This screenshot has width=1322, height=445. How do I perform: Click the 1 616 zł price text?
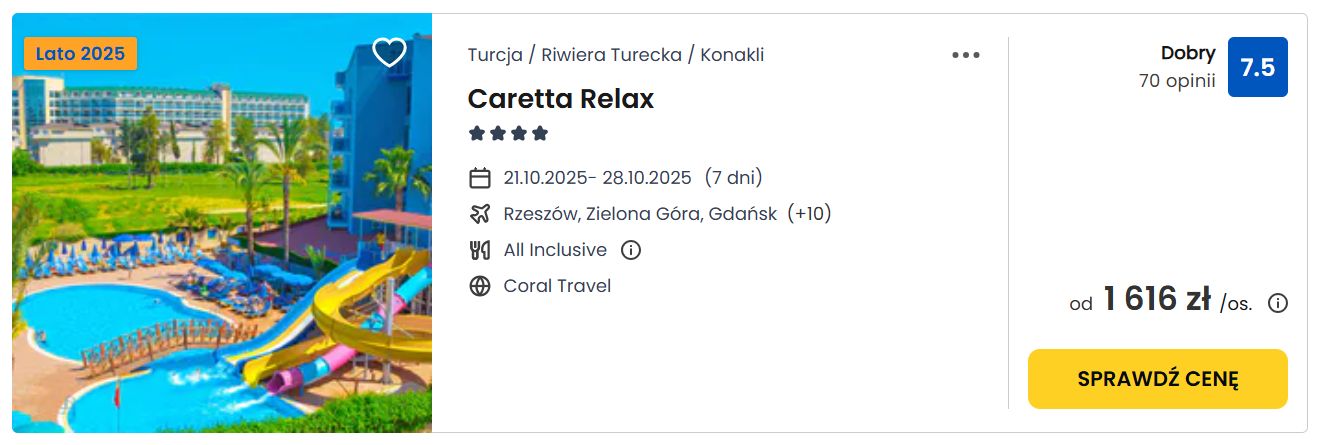tap(1157, 299)
